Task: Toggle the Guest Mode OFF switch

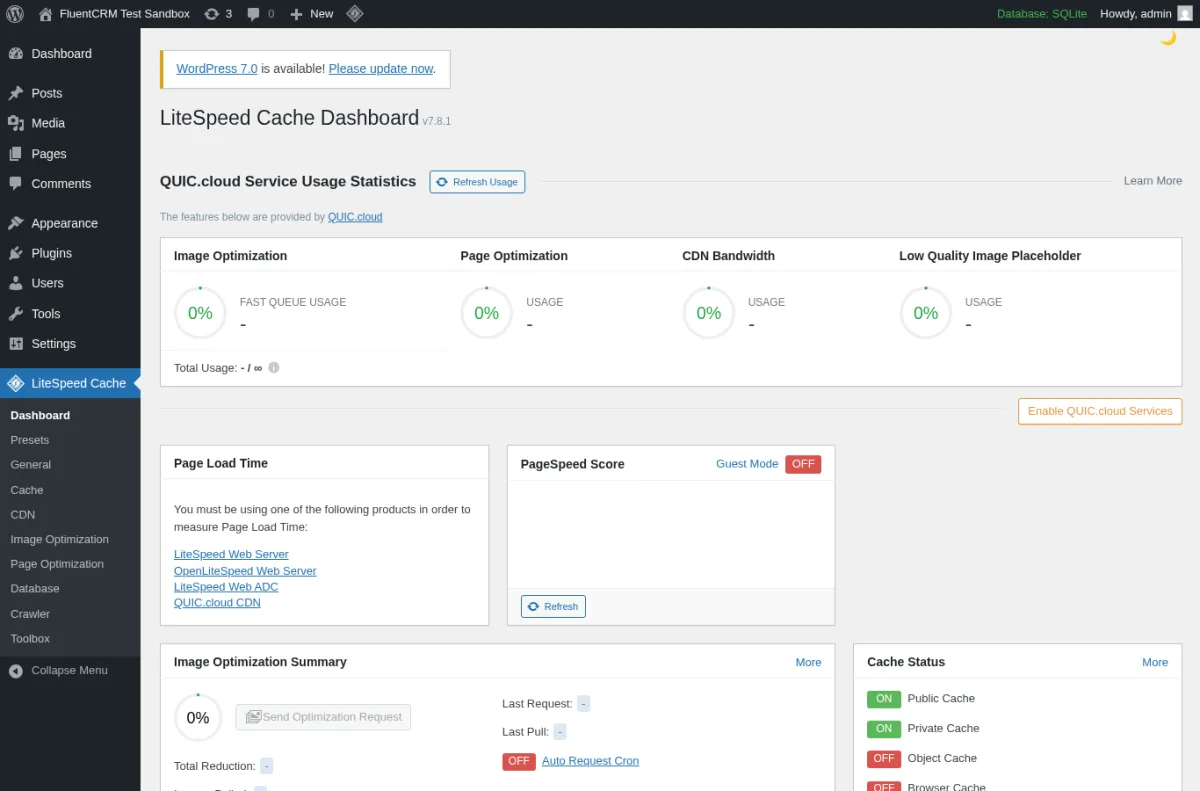Action: click(x=803, y=464)
